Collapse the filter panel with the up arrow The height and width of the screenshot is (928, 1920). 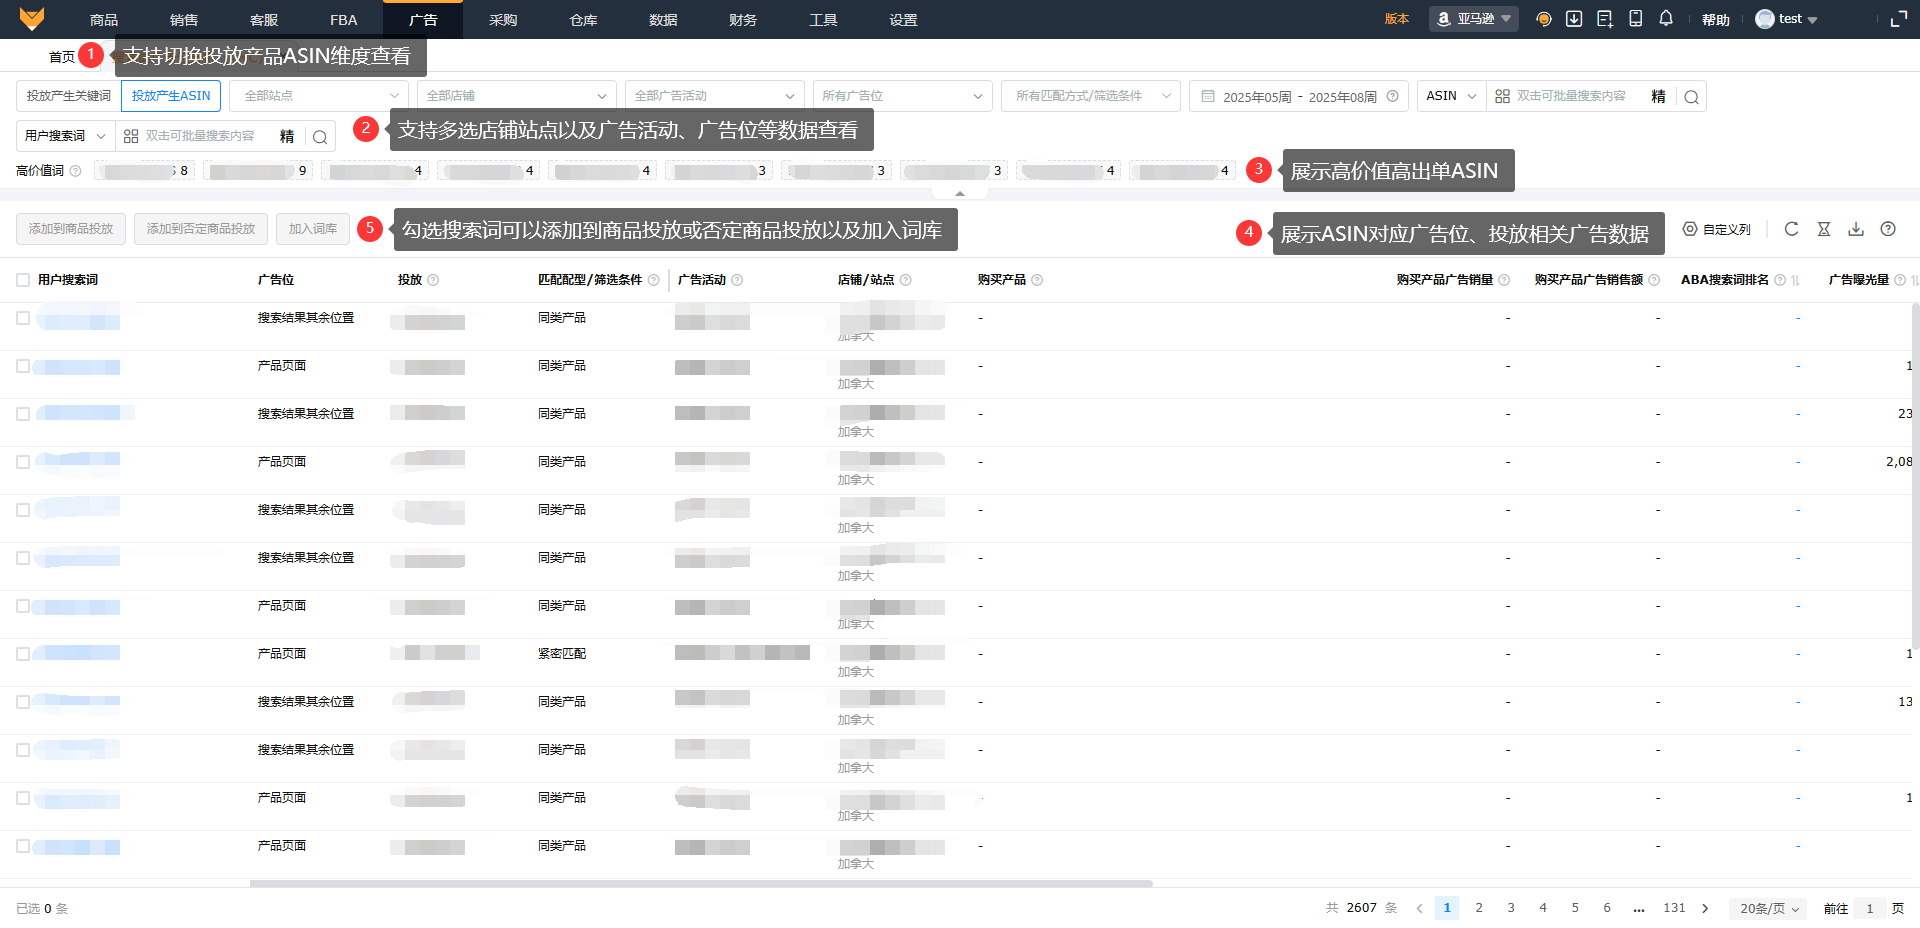960,193
